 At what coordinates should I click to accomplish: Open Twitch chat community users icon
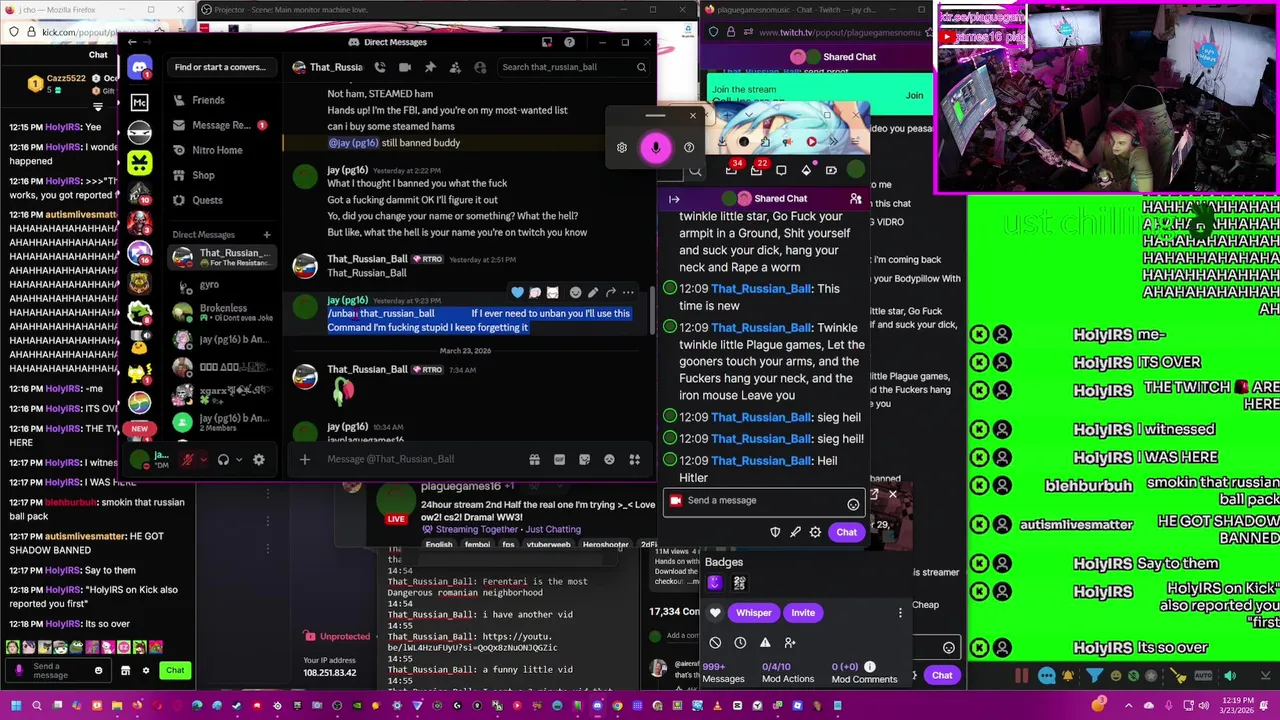pyautogui.click(x=855, y=199)
